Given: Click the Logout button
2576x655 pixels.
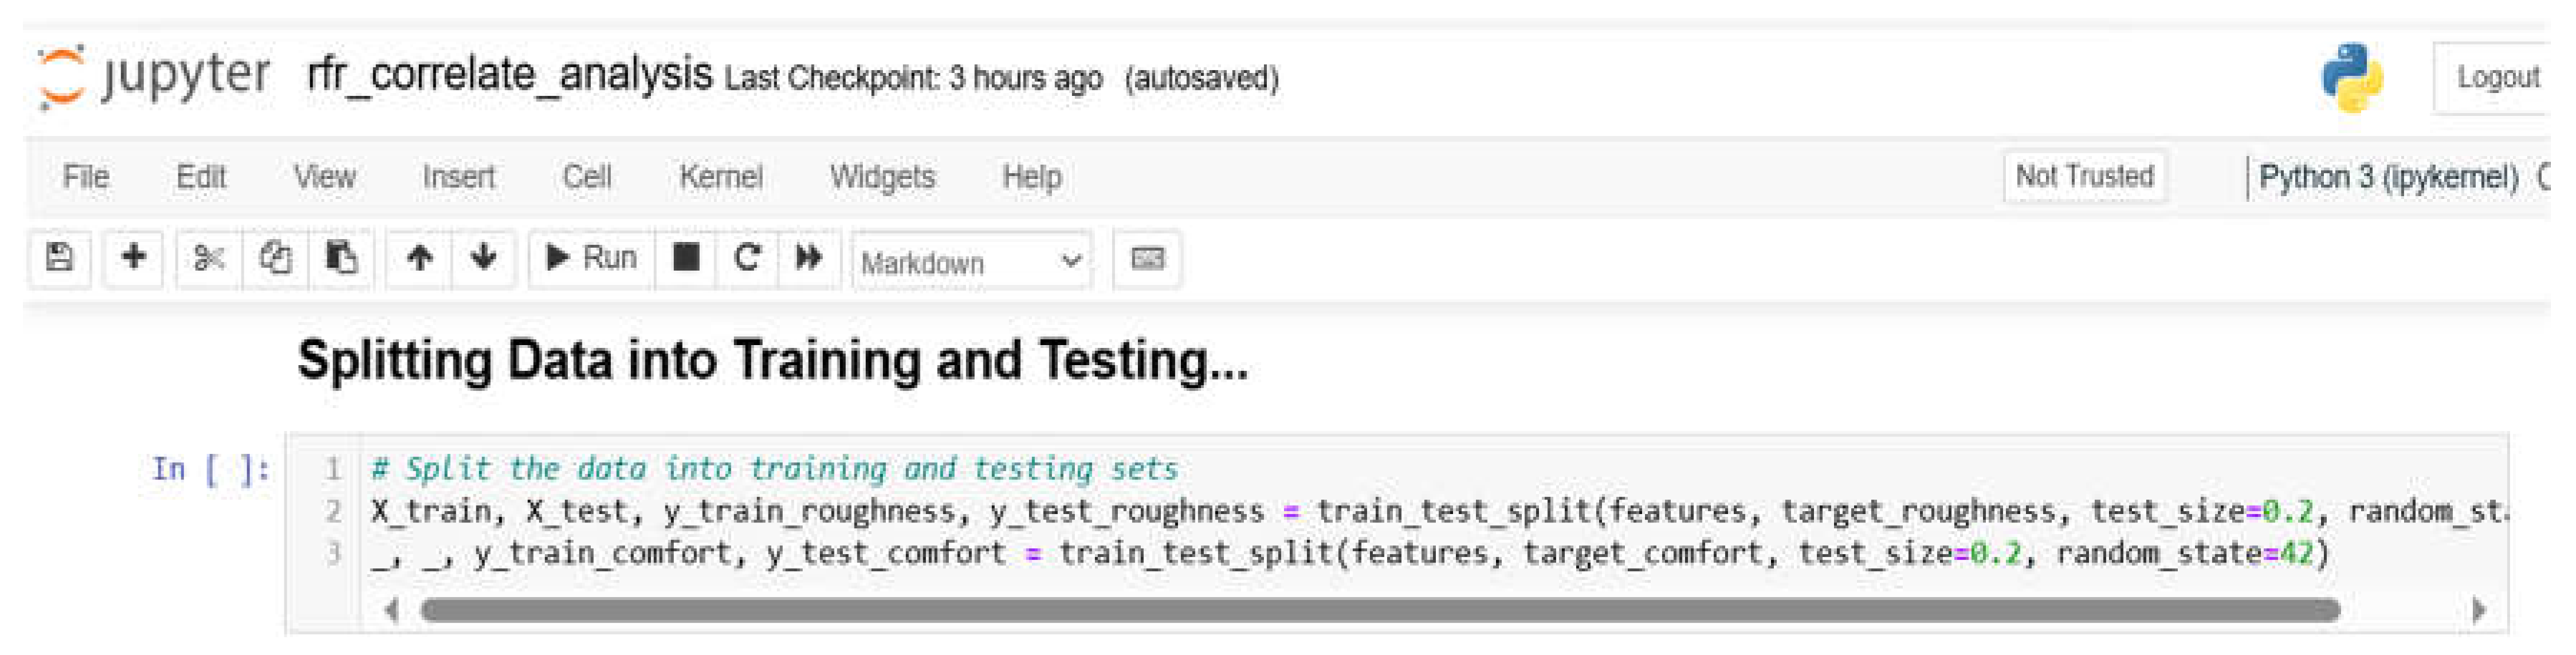Looking at the screenshot, I should coord(2497,78).
